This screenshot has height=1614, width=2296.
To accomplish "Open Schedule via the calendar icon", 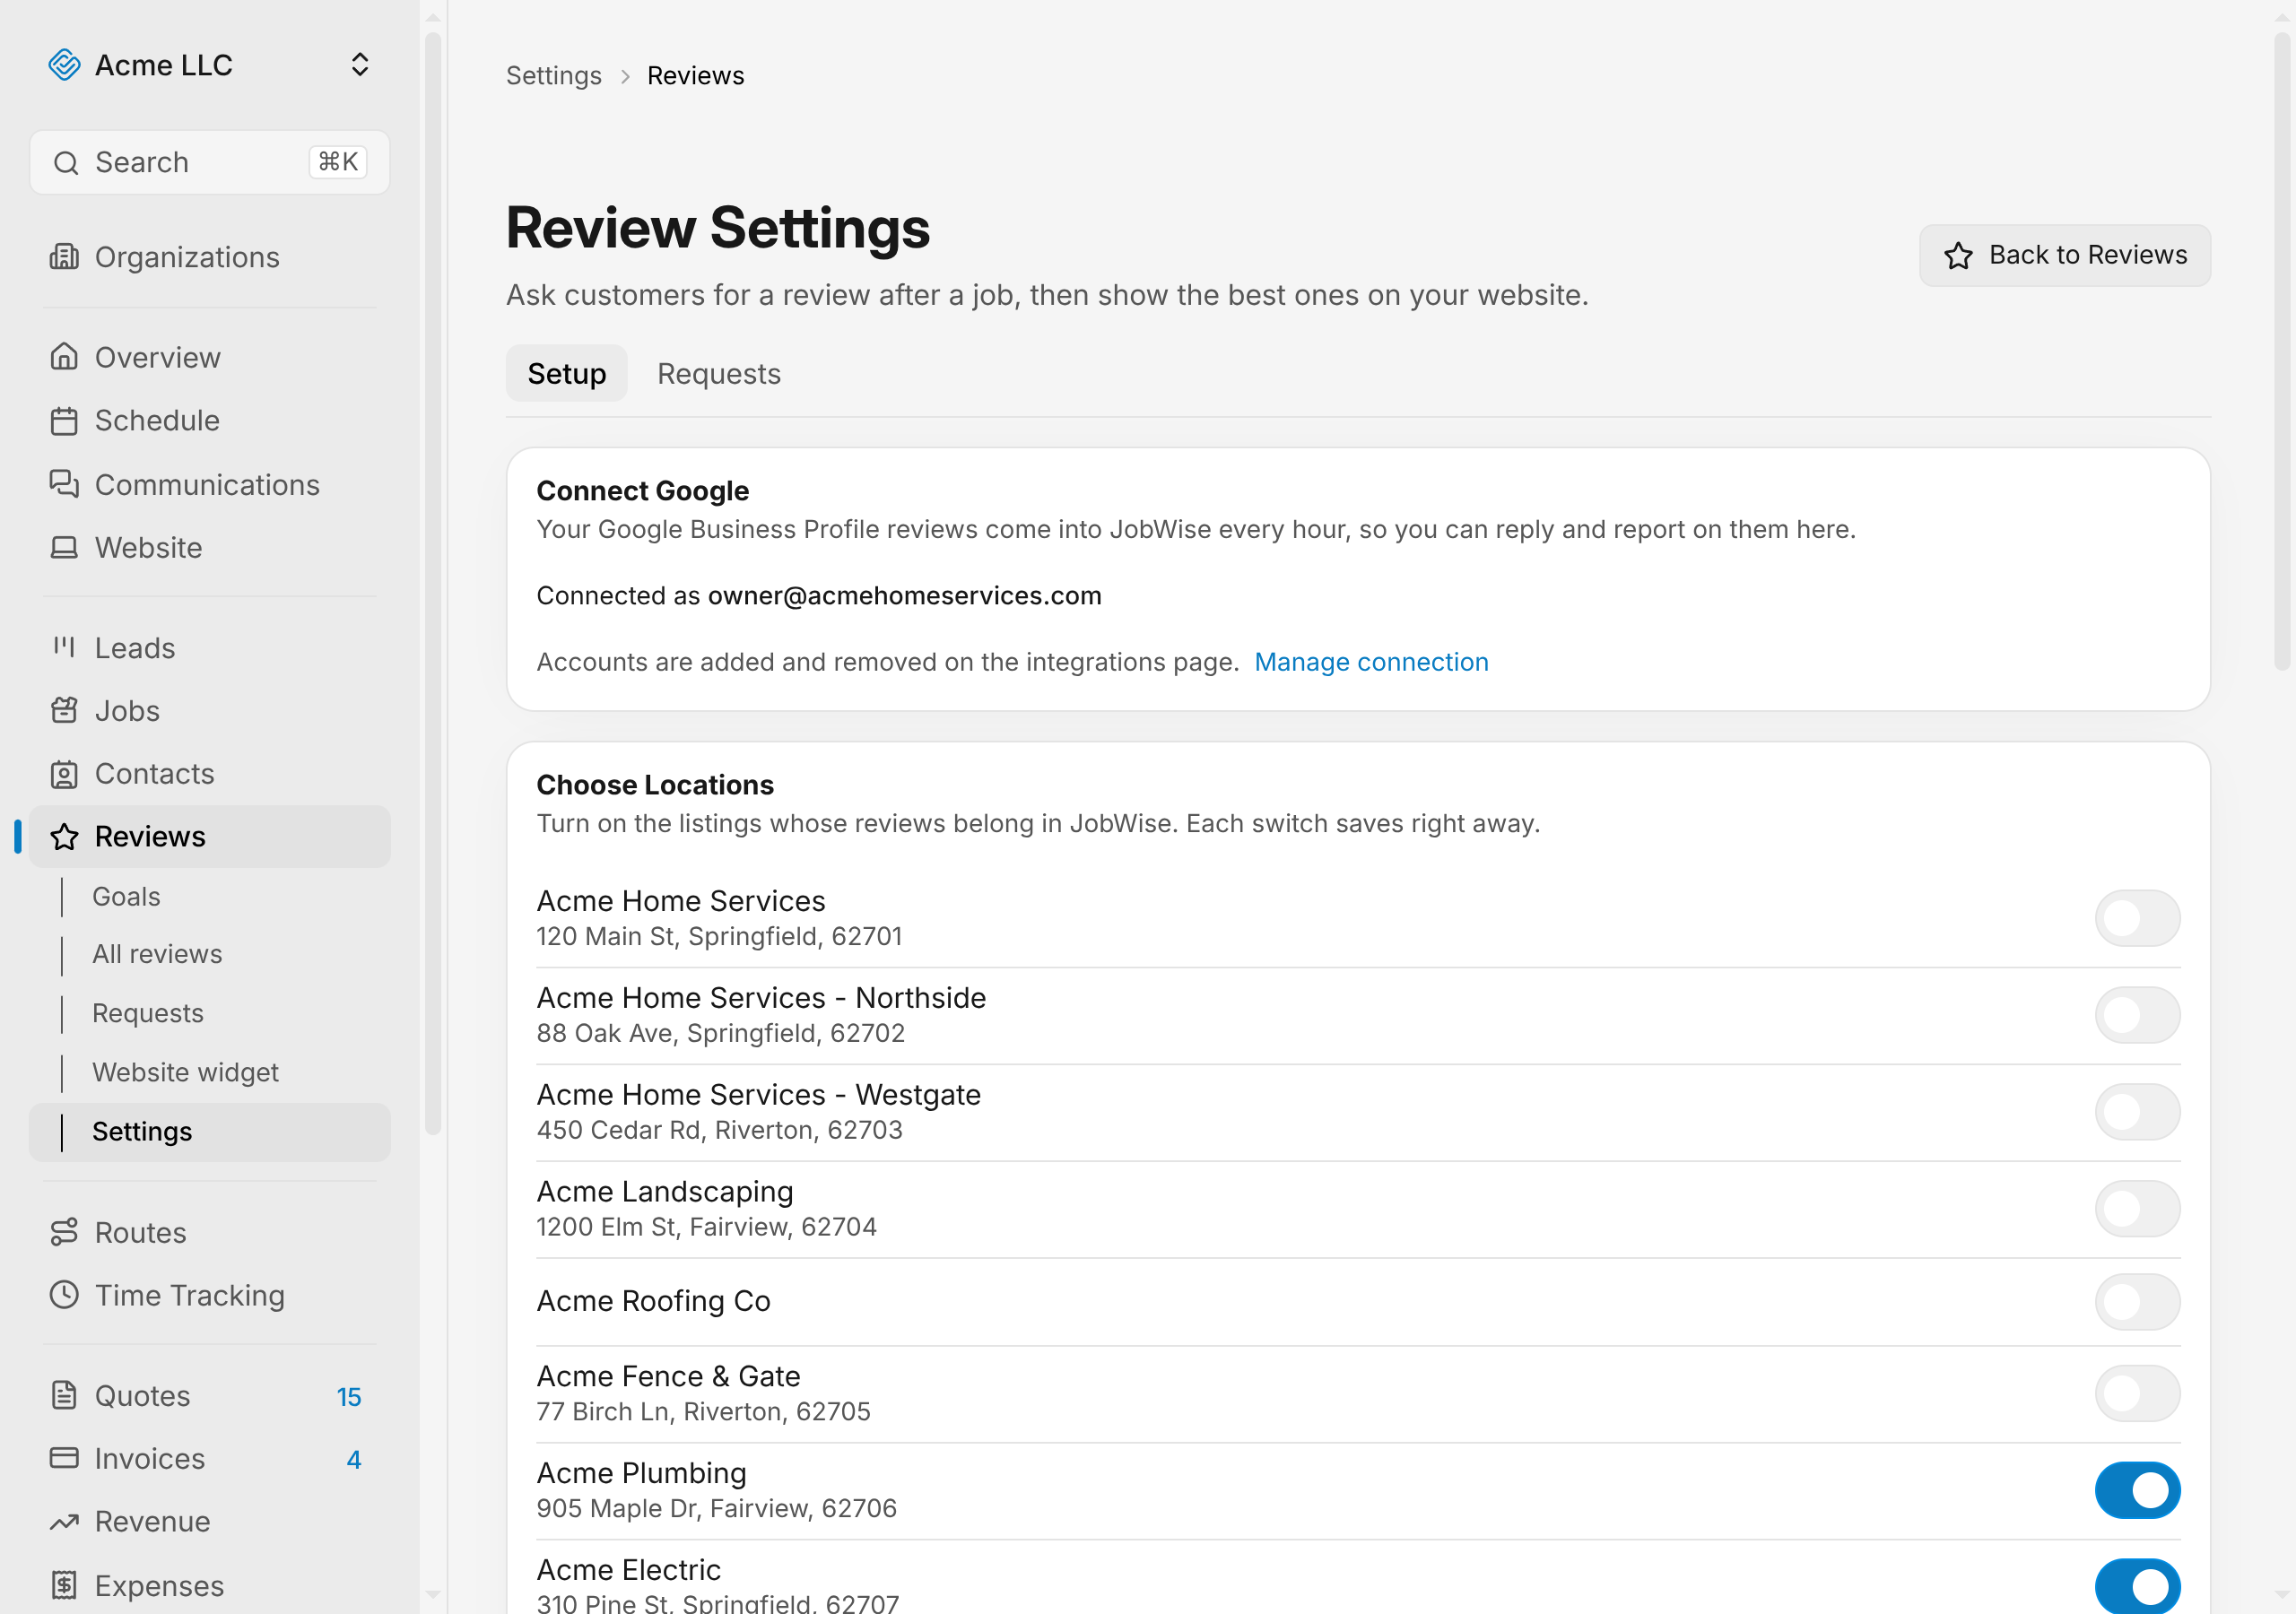I will tap(64, 421).
